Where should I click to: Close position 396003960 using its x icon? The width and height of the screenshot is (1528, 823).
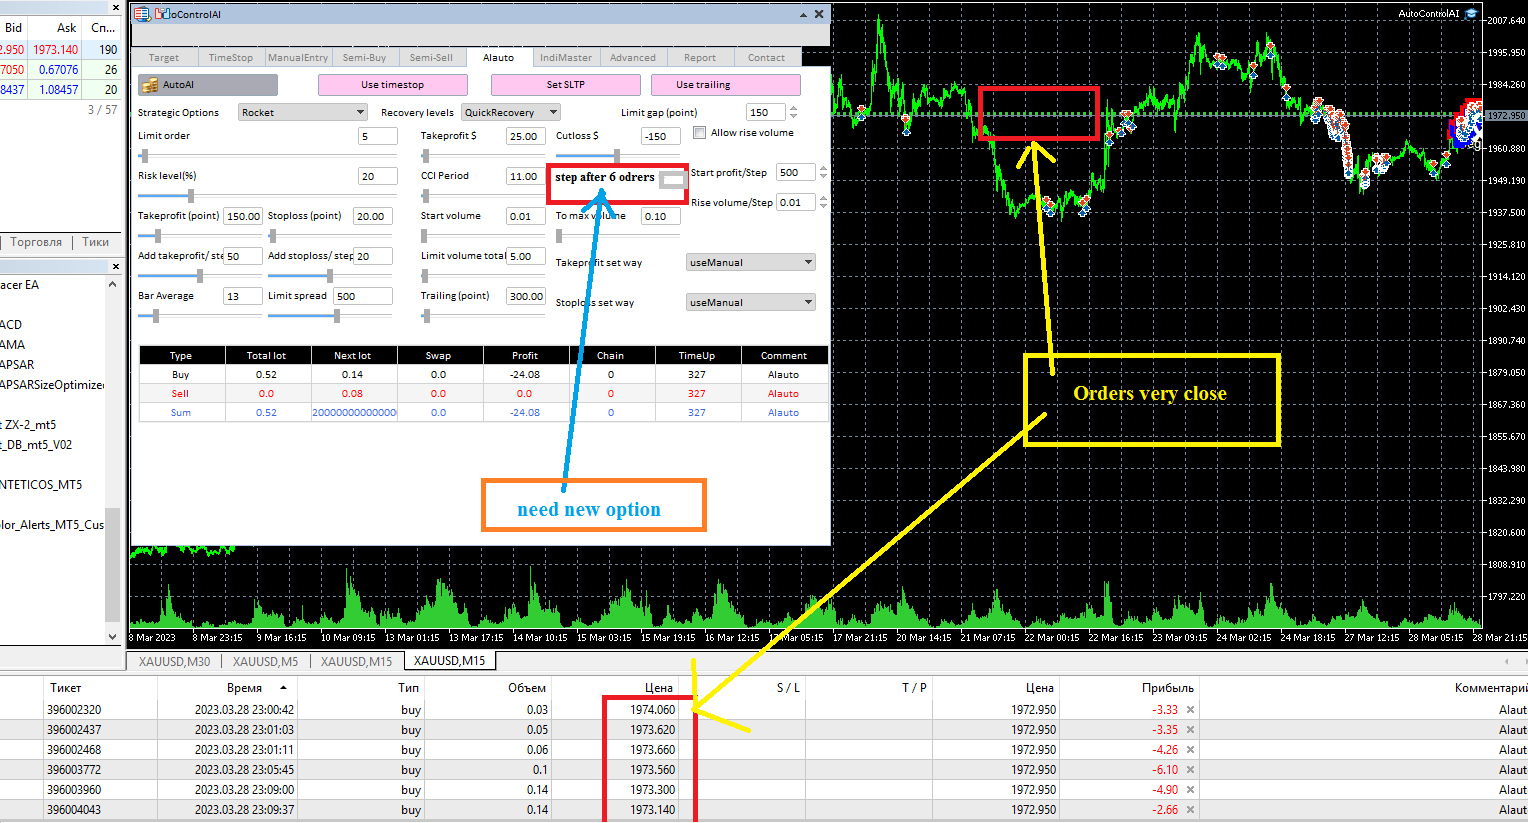tap(1190, 790)
